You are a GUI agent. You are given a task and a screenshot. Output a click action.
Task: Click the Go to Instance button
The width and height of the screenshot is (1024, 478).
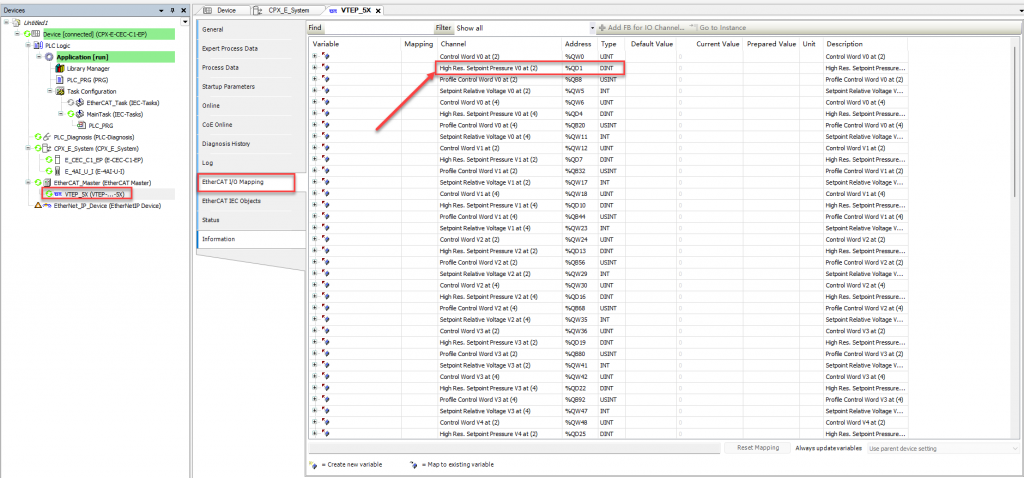pos(718,28)
